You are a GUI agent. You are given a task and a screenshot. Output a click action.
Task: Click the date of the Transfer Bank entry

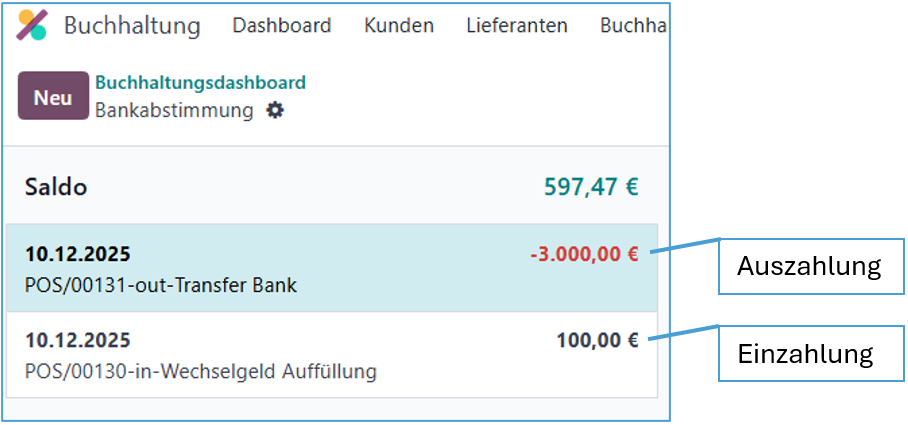(77, 254)
